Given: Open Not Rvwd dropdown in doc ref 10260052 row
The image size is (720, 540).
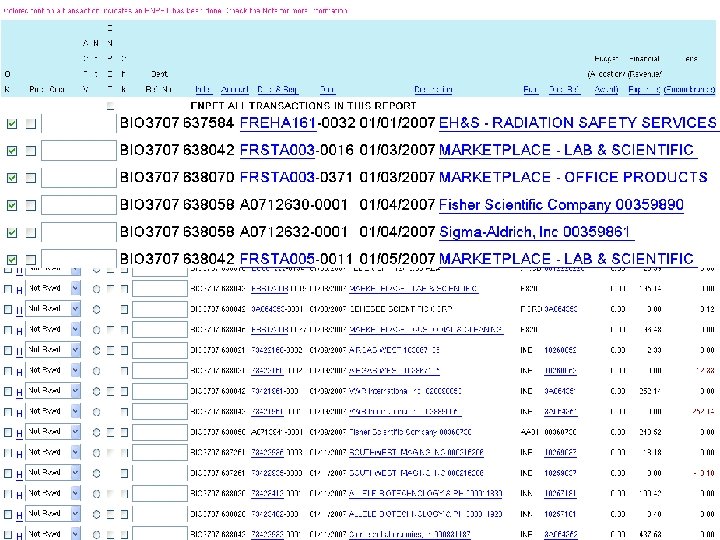Looking at the screenshot, I should 53,350.
